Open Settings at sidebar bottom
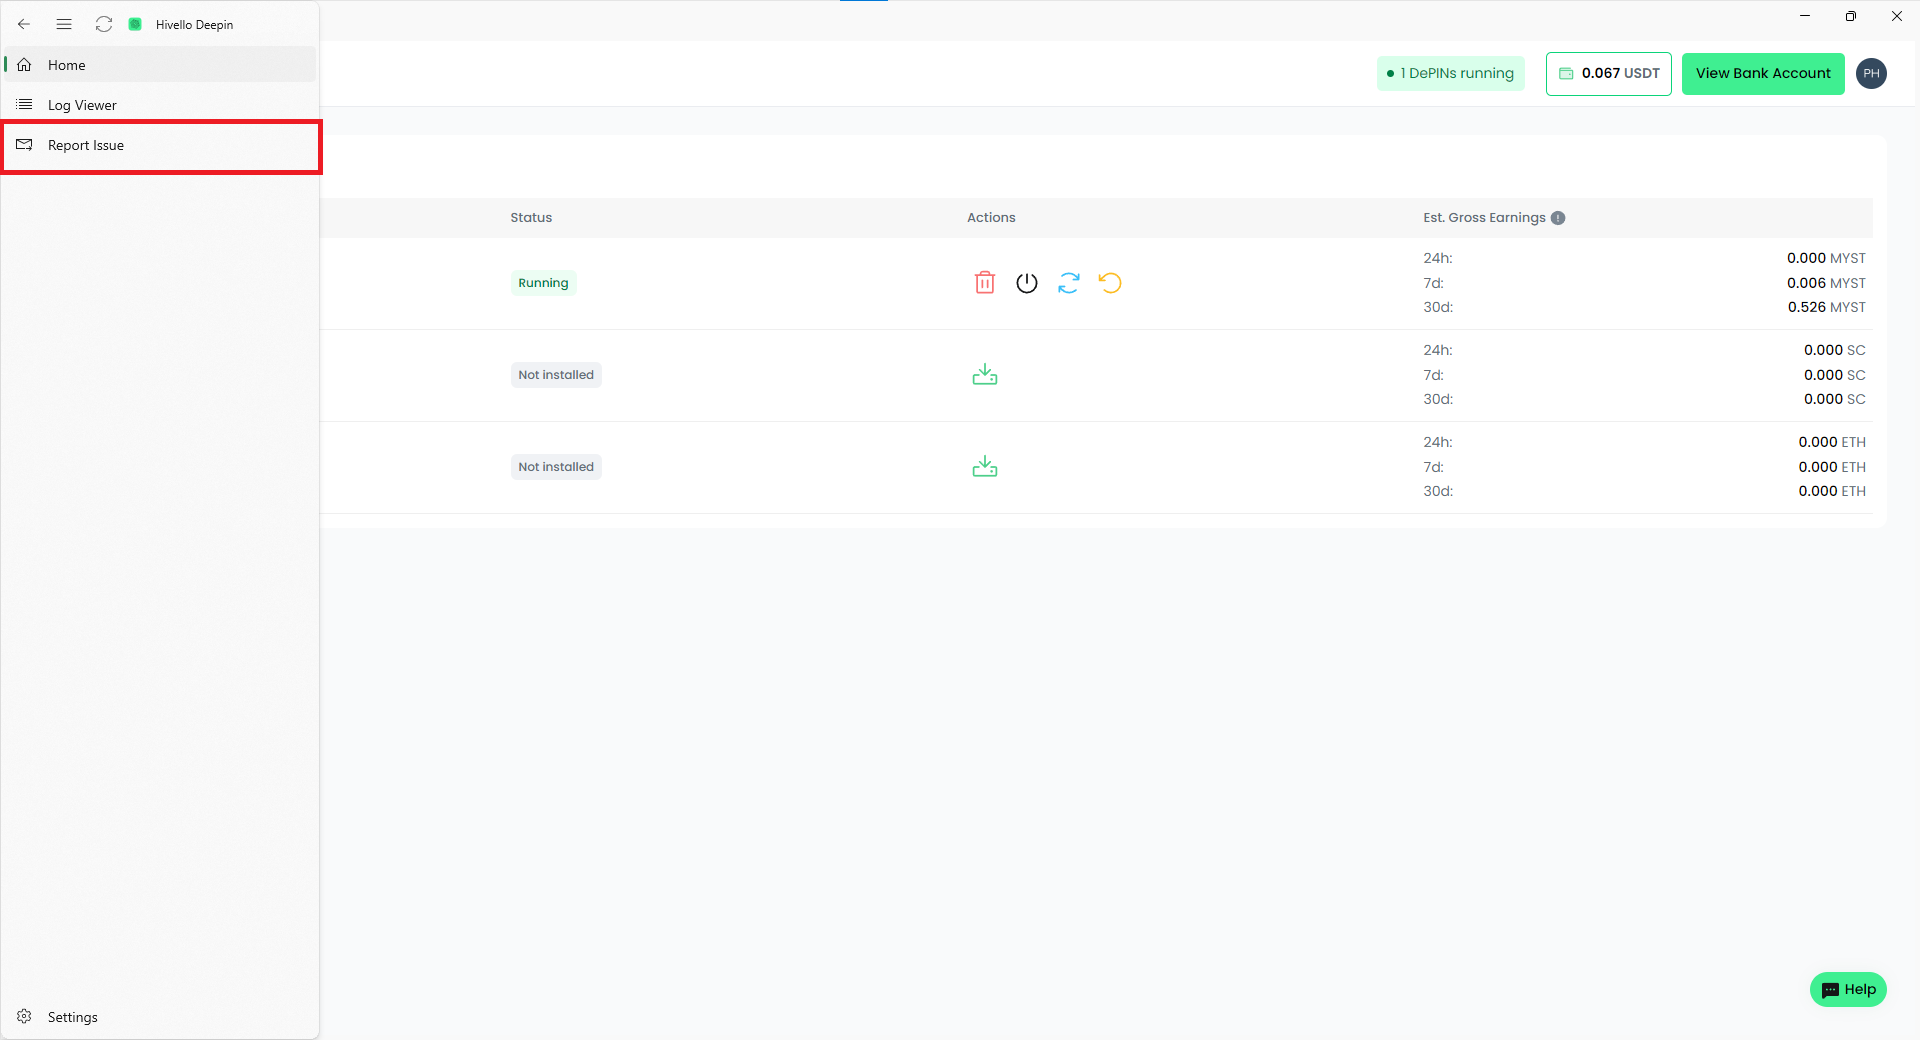This screenshot has width=1920, height=1040. (x=72, y=1017)
